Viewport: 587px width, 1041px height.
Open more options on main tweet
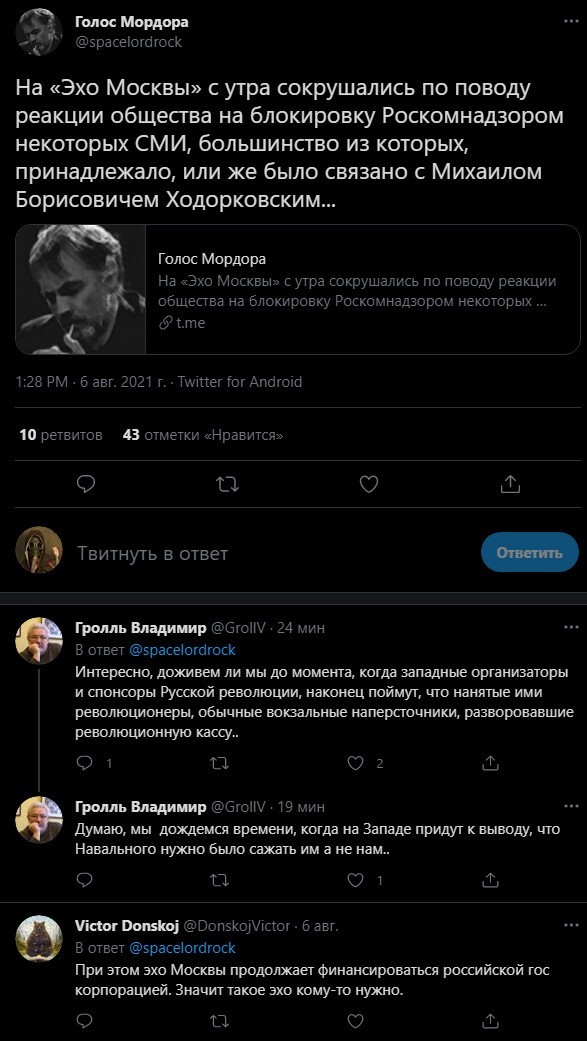571,21
